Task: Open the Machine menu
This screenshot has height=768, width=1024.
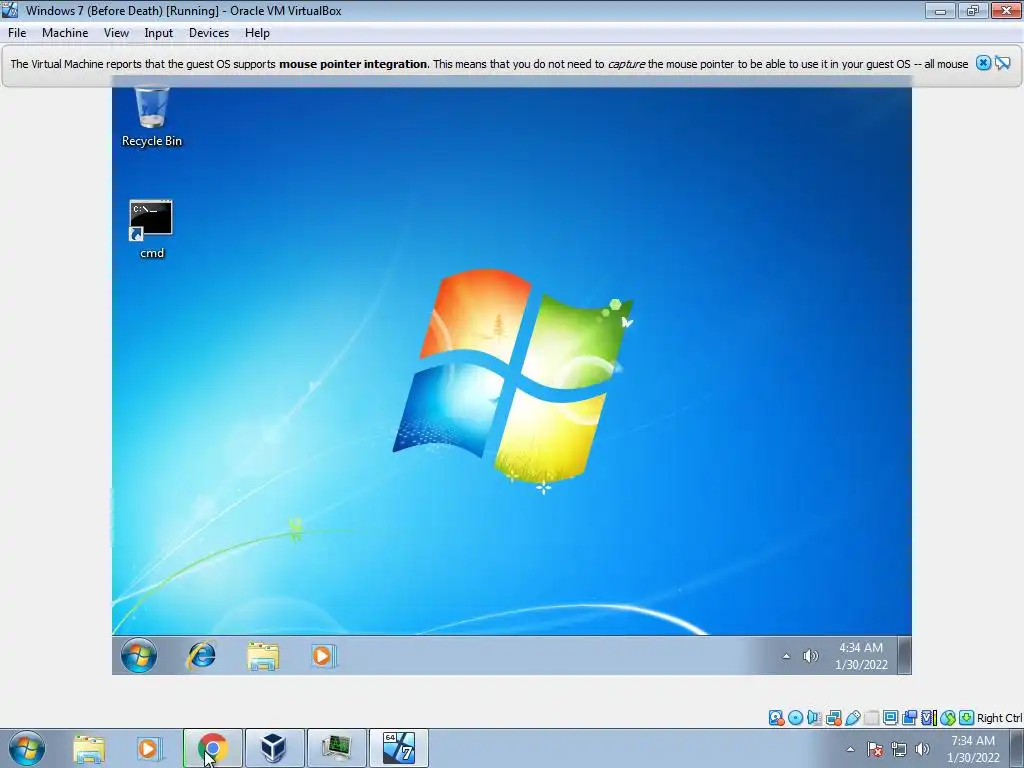Action: pyautogui.click(x=65, y=33)
